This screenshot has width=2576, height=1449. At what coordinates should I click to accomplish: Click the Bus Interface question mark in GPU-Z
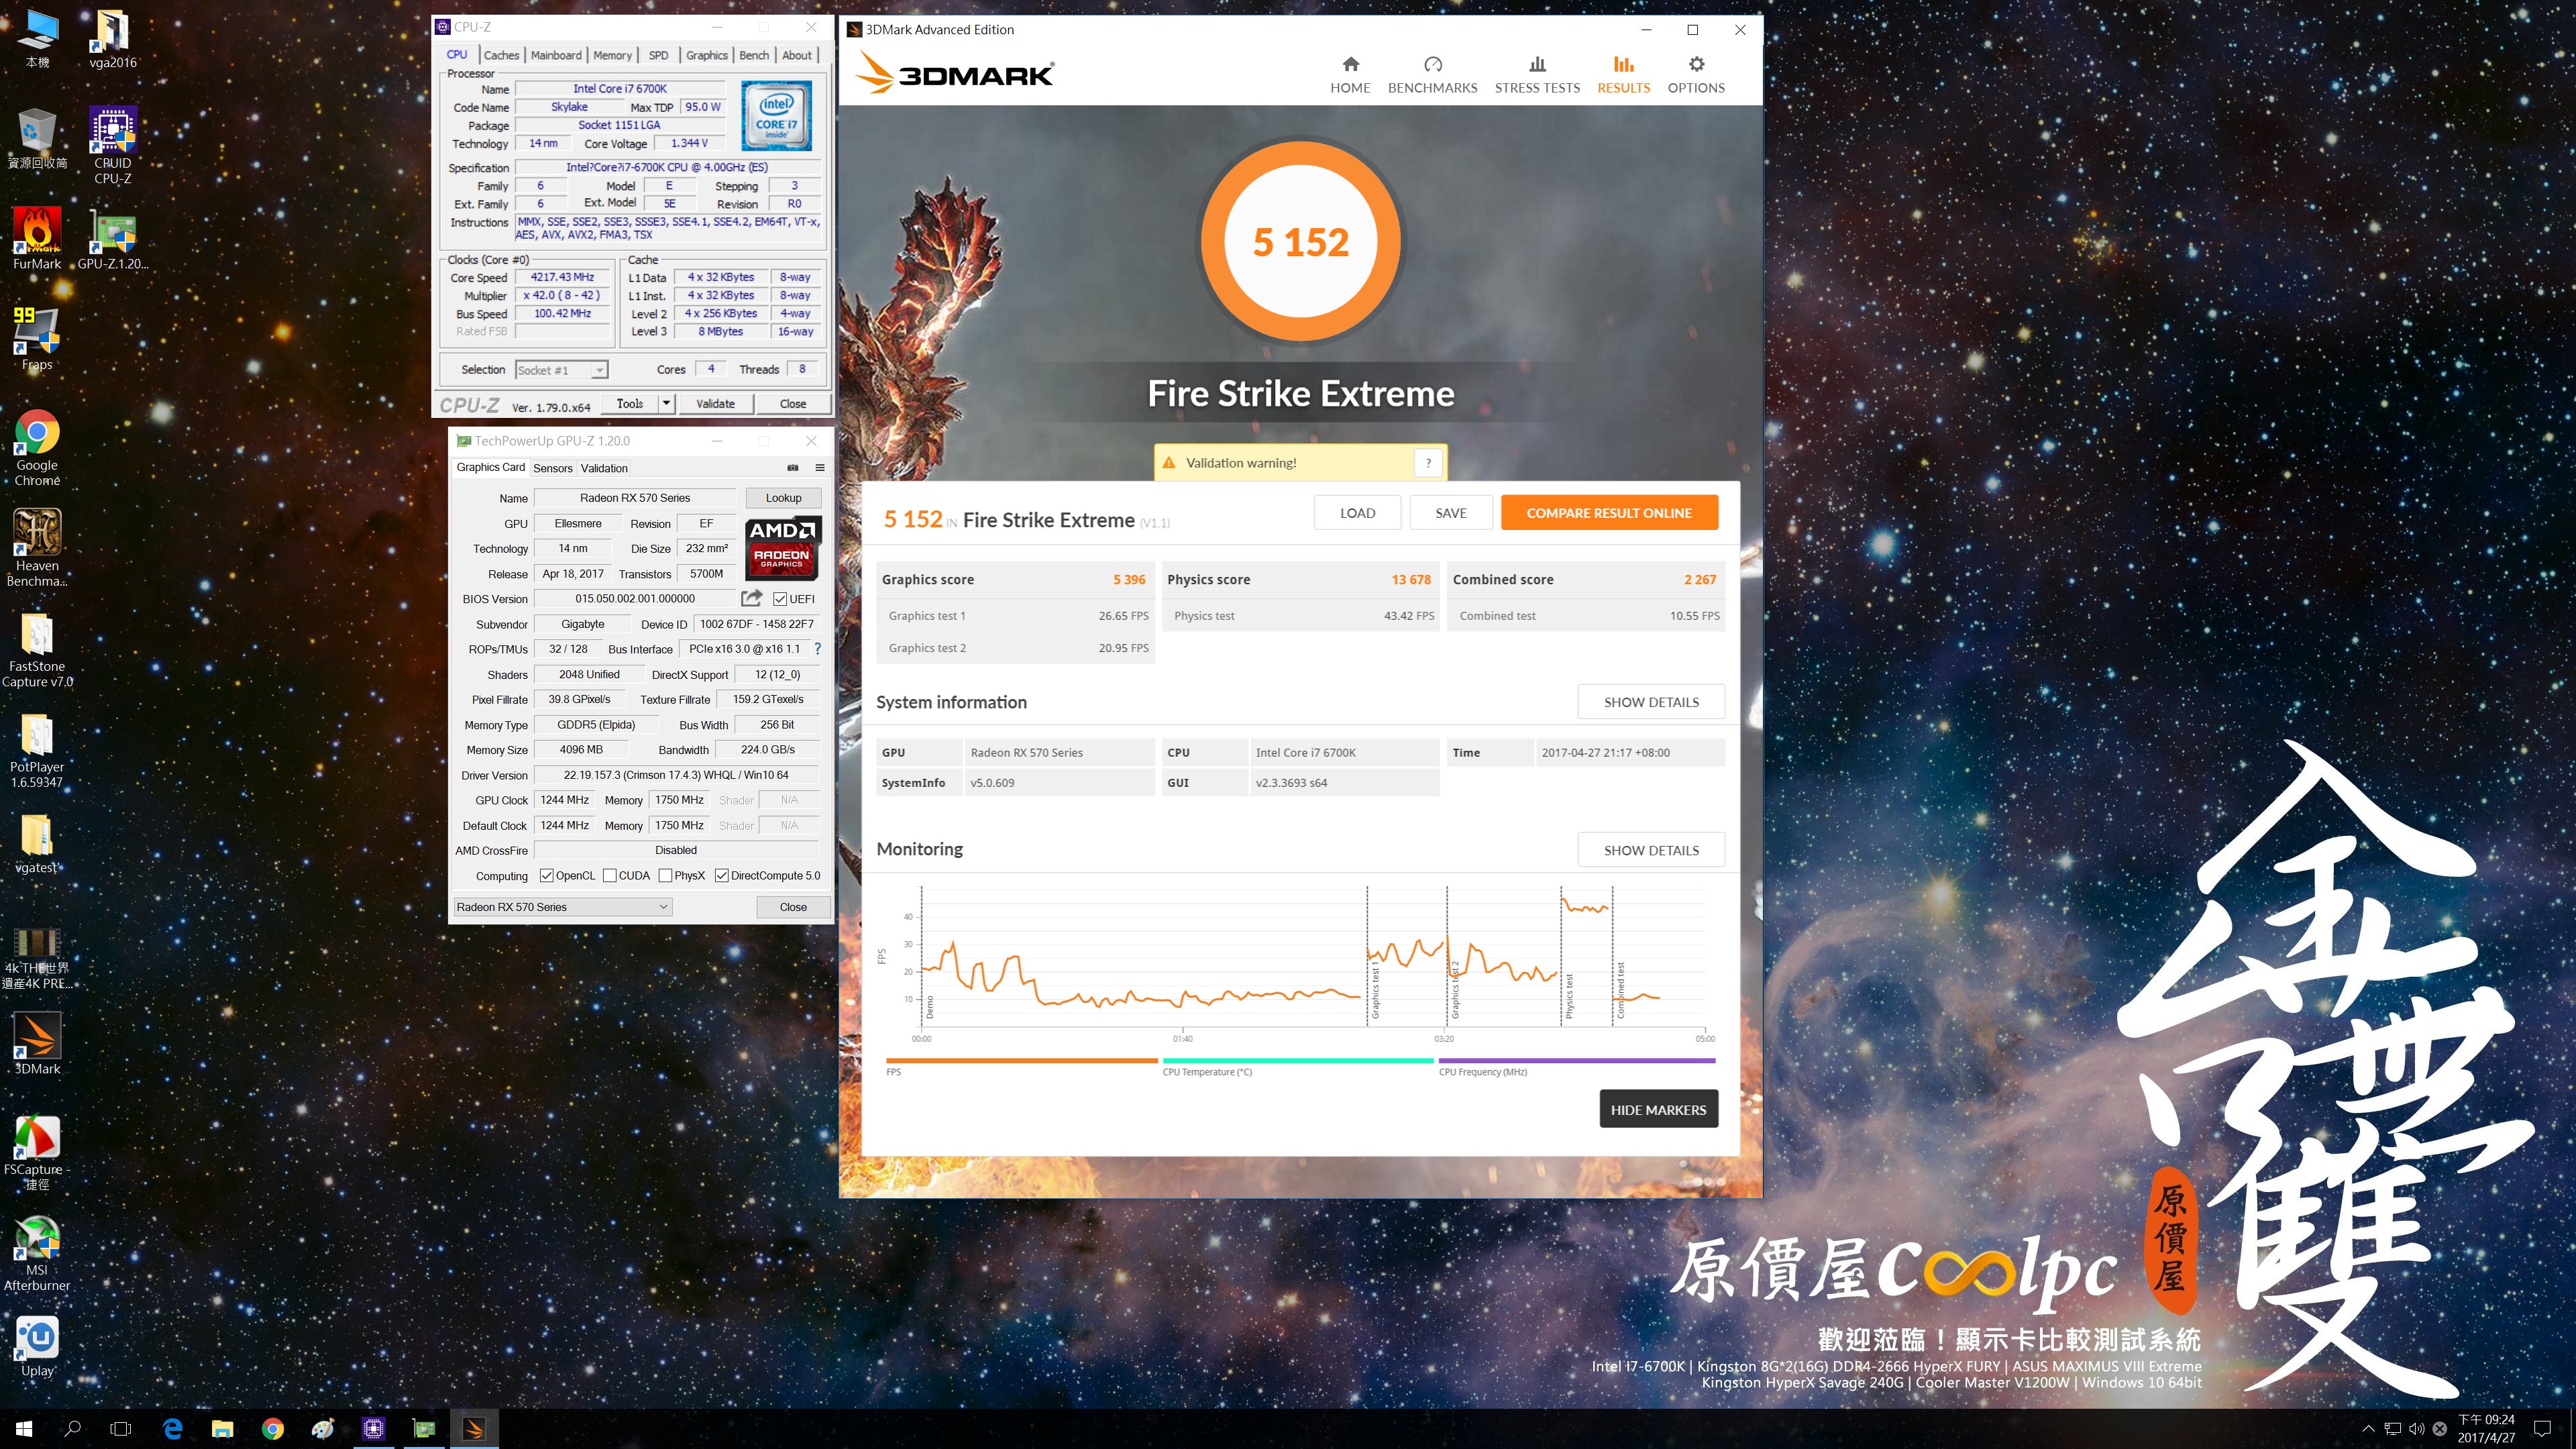pos(817,649)
